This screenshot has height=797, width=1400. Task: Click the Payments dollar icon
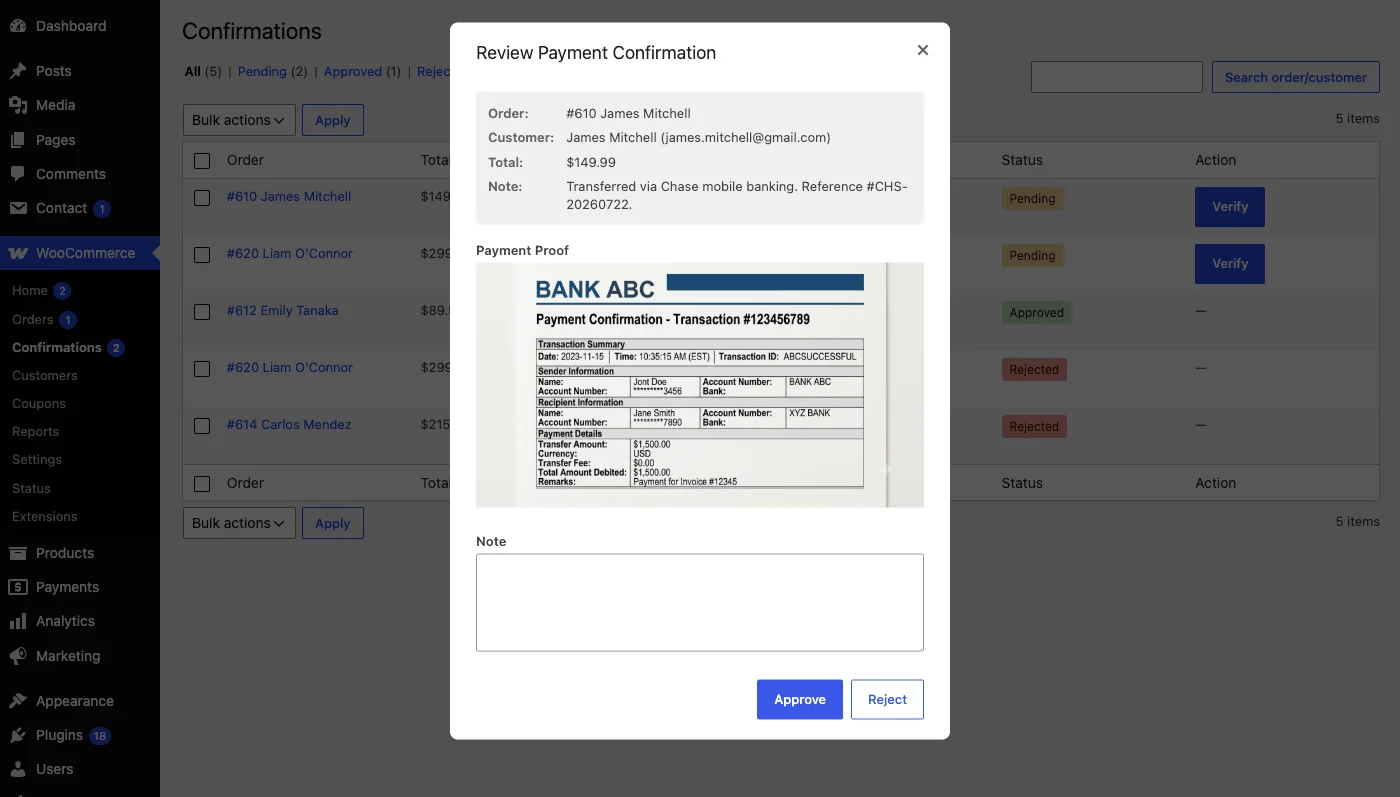click(18, 587)
